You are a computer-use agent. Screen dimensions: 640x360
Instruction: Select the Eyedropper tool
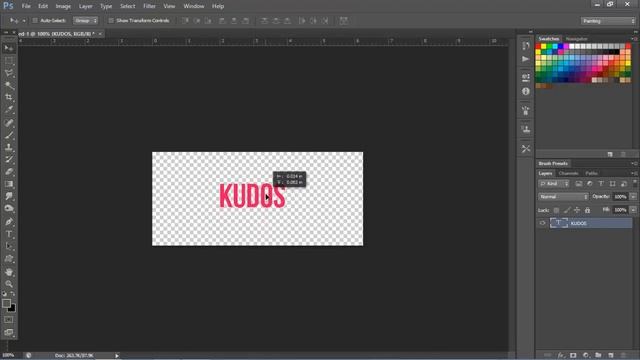tap(9, 110)
